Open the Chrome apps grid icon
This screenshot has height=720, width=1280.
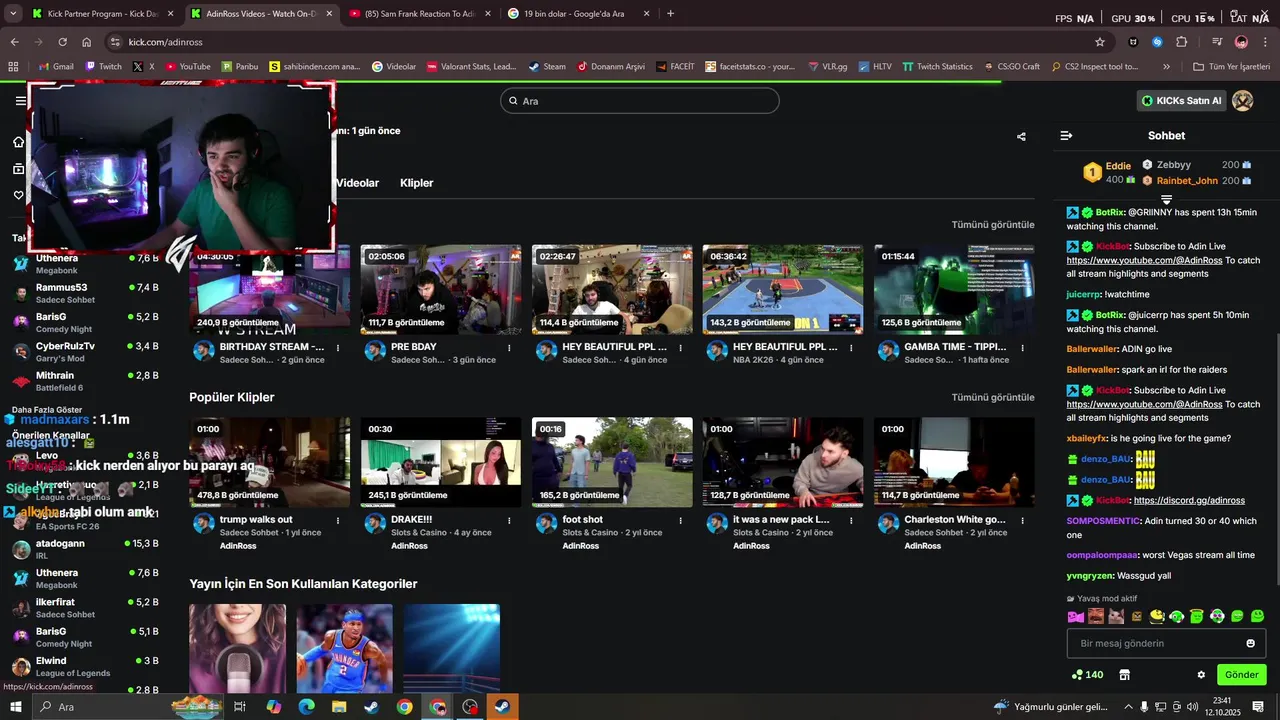coord(13,67)
